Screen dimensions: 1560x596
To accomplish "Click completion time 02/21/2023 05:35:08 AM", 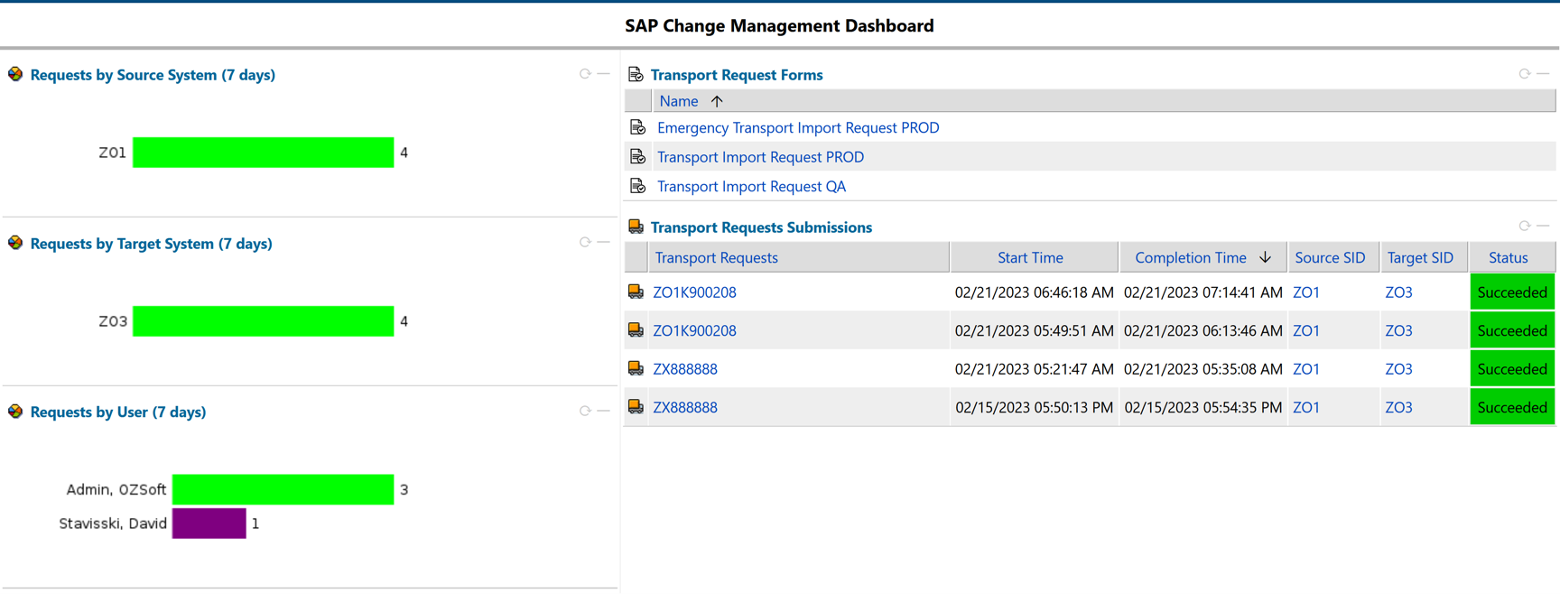I will pyautogui.click(x=1203, y=369).
